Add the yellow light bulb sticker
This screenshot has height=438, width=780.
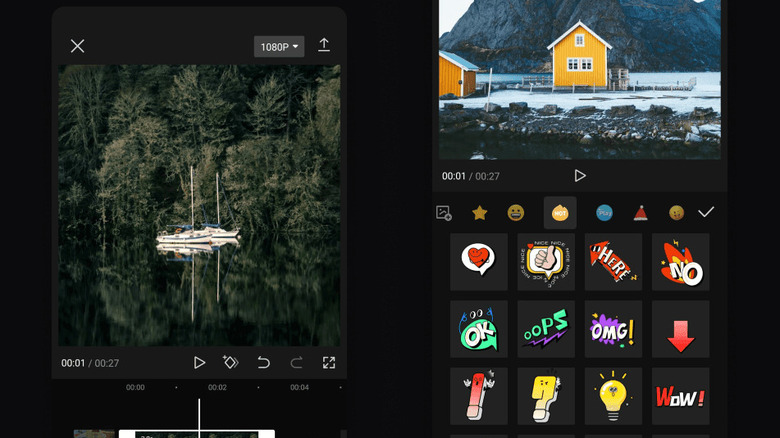point(613,396)
